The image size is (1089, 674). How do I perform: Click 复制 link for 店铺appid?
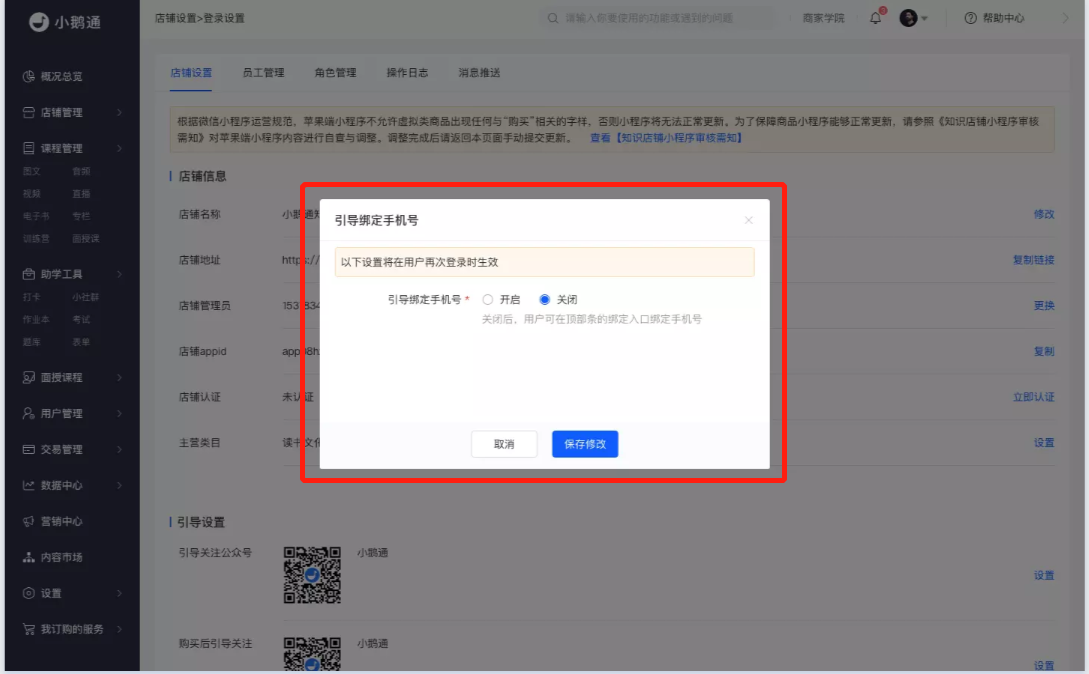[x=1044, y=352]
